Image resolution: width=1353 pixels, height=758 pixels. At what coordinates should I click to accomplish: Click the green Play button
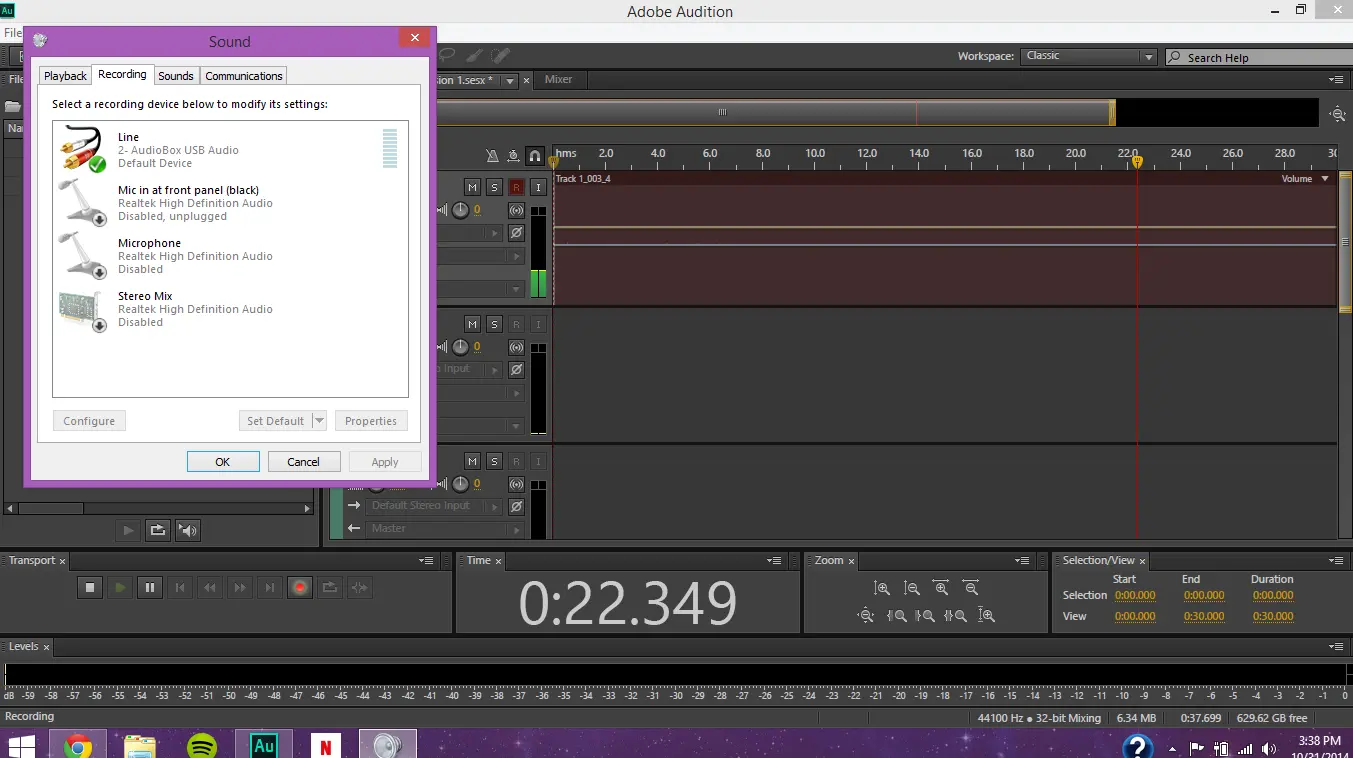(120, 588)
